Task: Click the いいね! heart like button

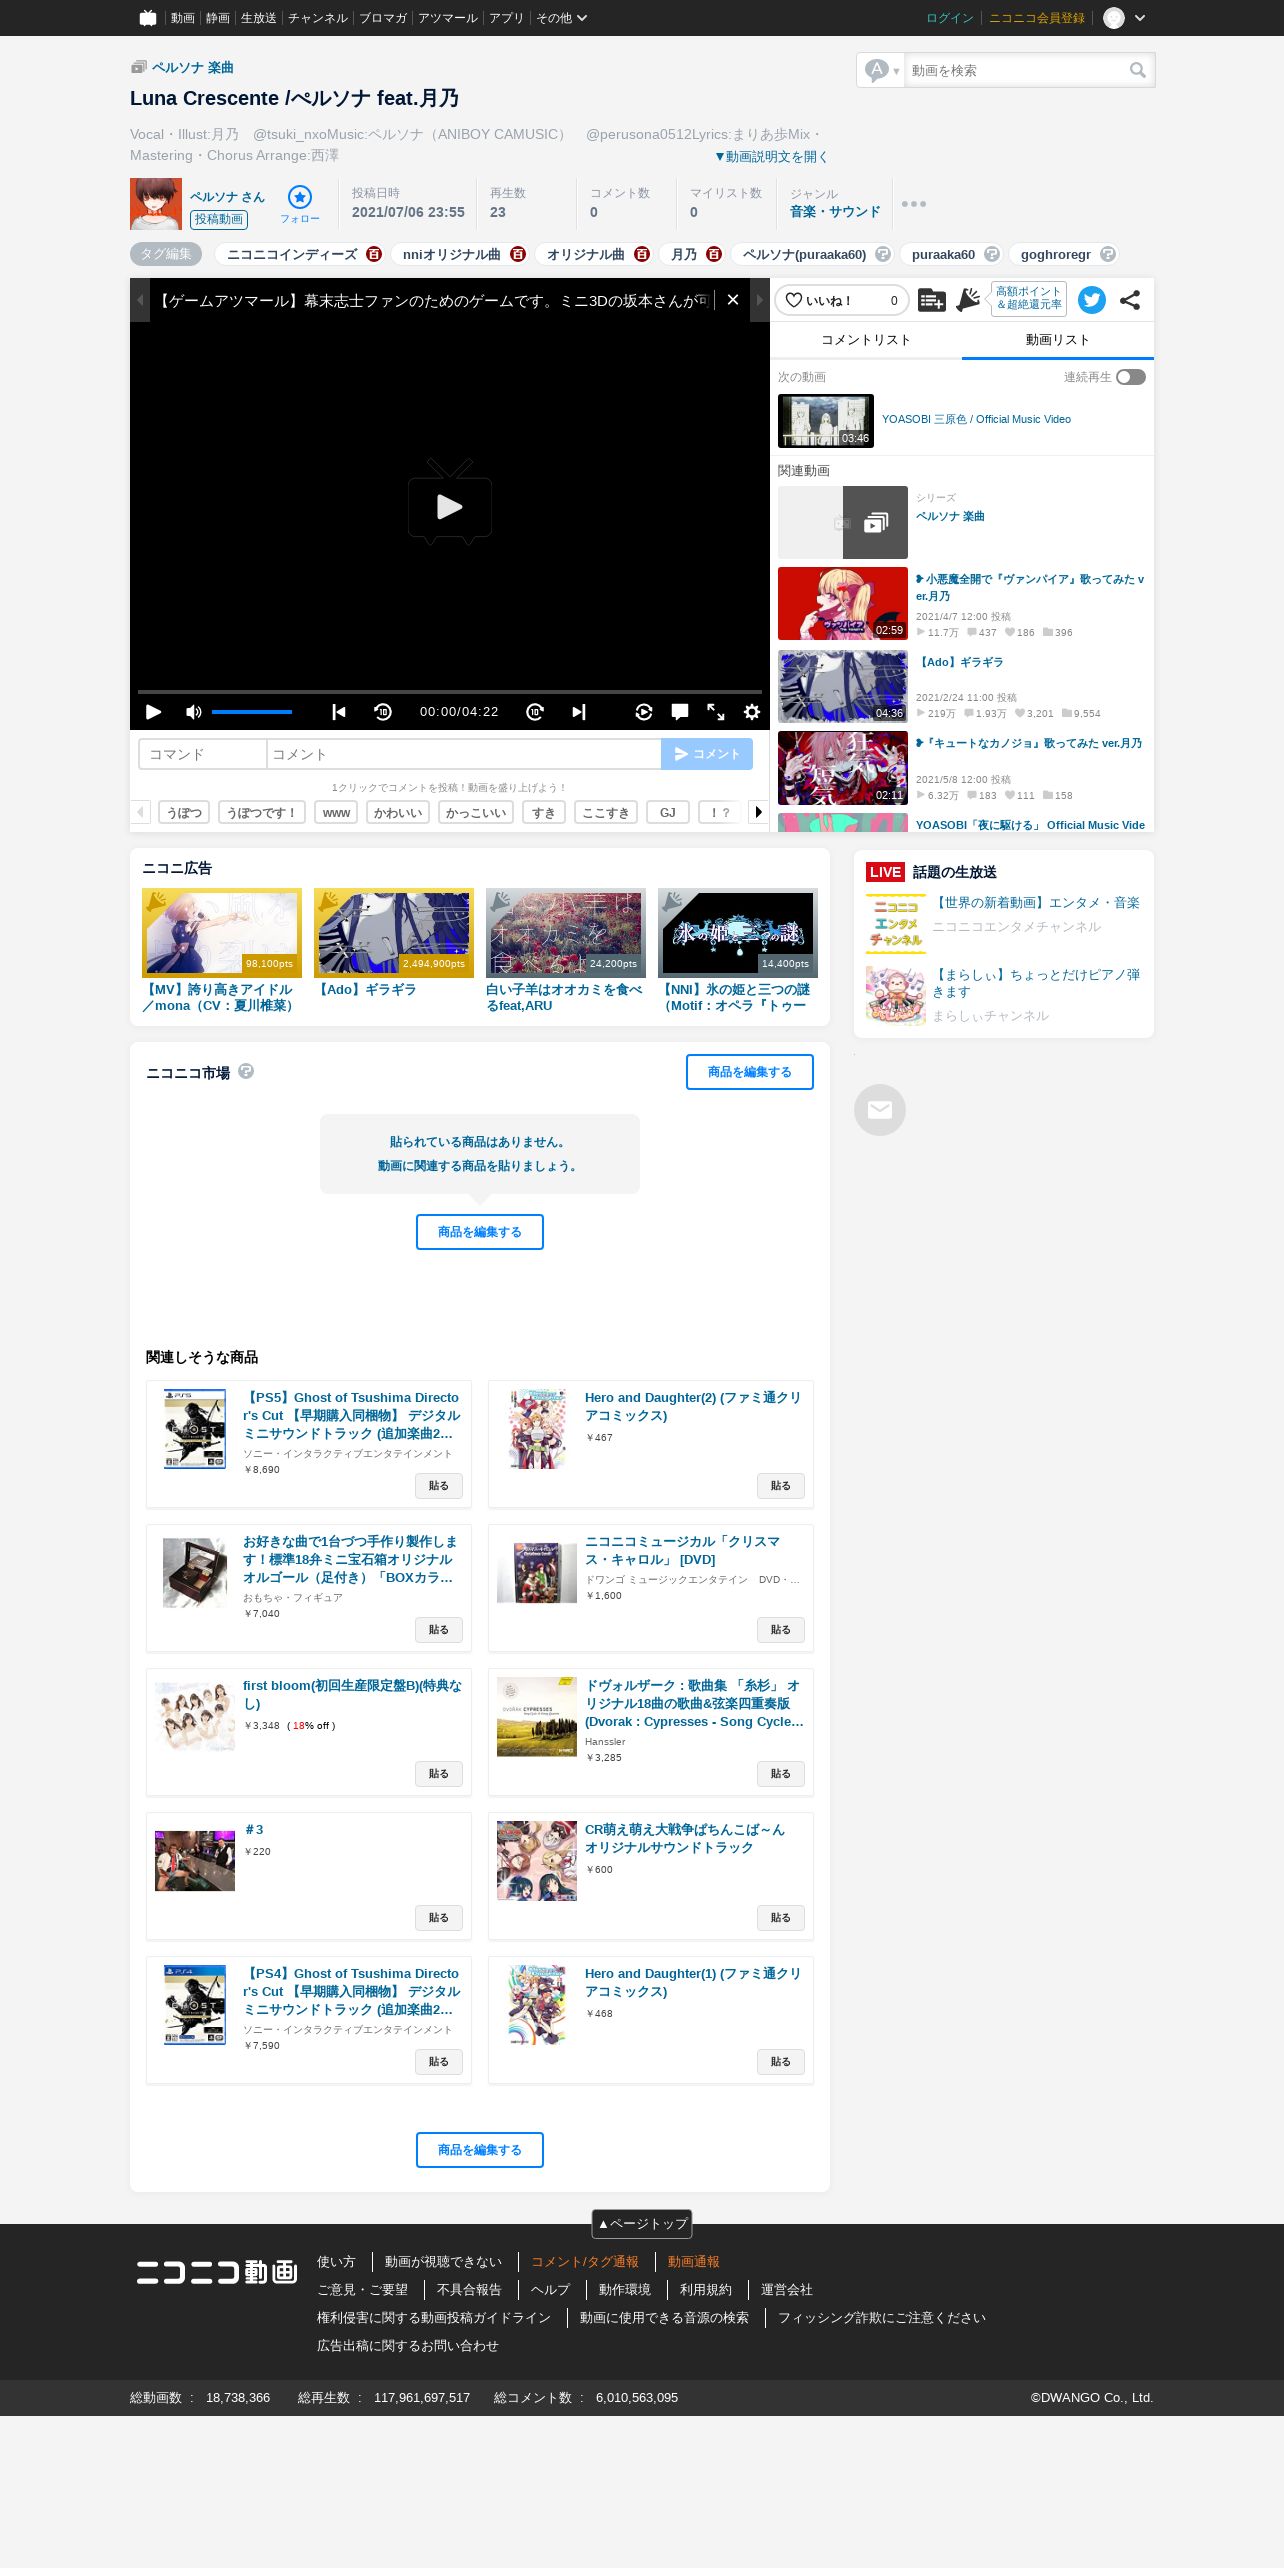Action: [x=842, y=300]
